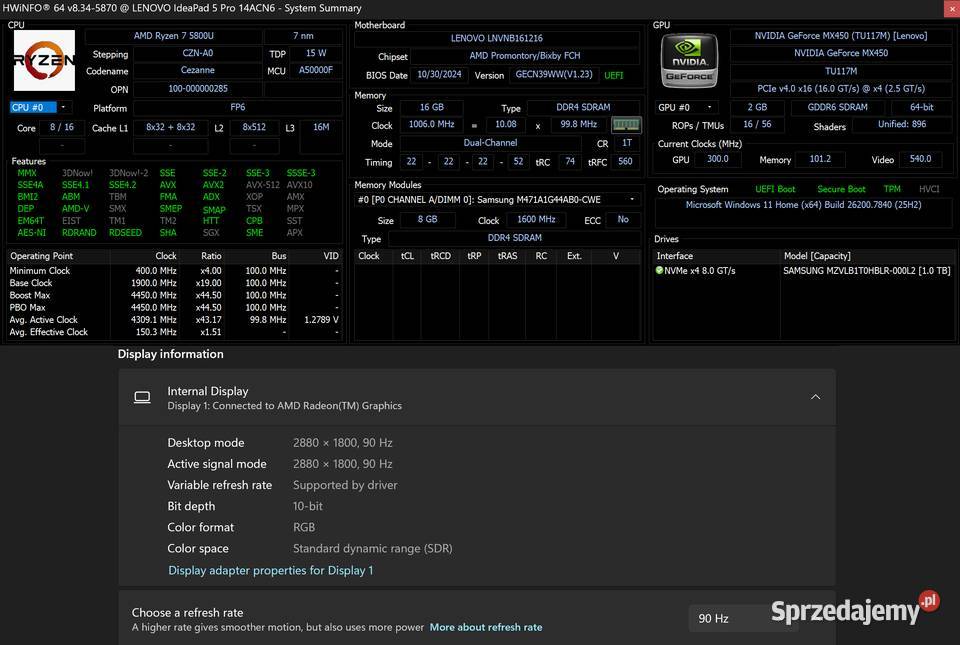960x645 pixels.
Task: Open the More about refresh rate link
Action: coord(486,627)
